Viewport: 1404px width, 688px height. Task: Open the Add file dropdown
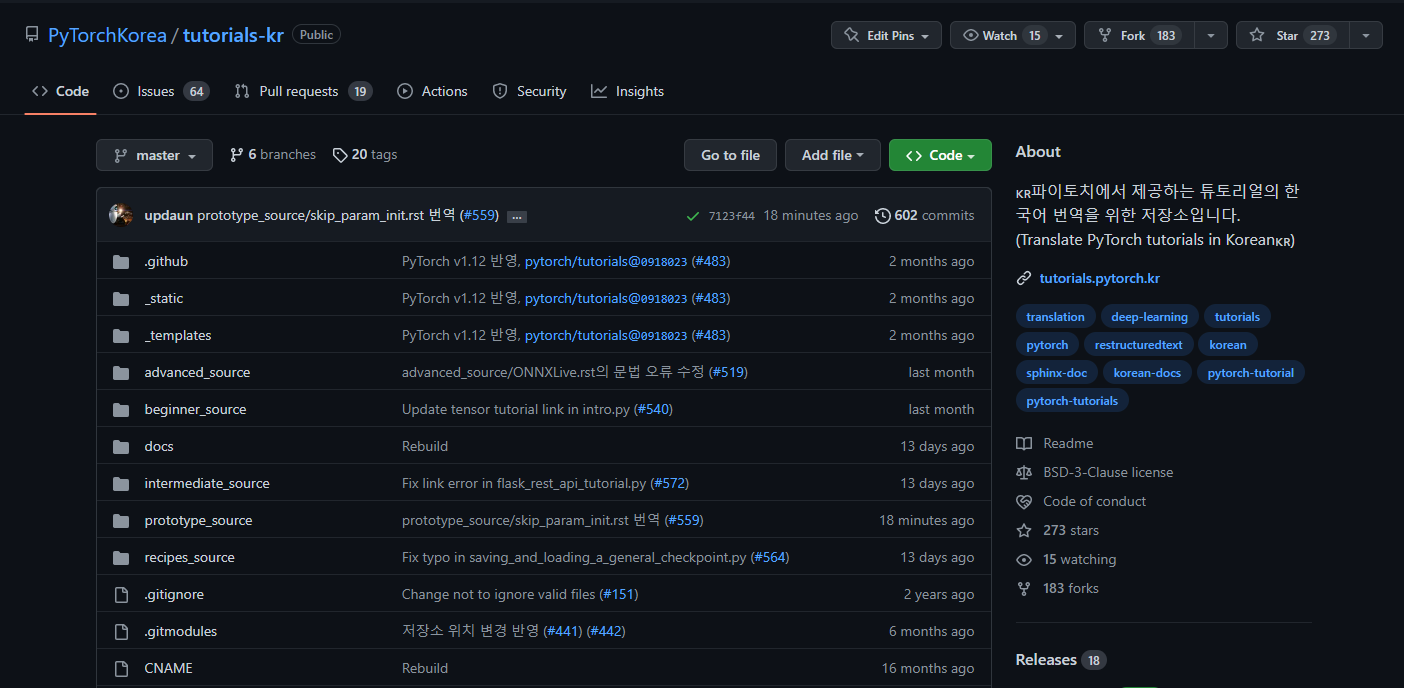point(832,155)
